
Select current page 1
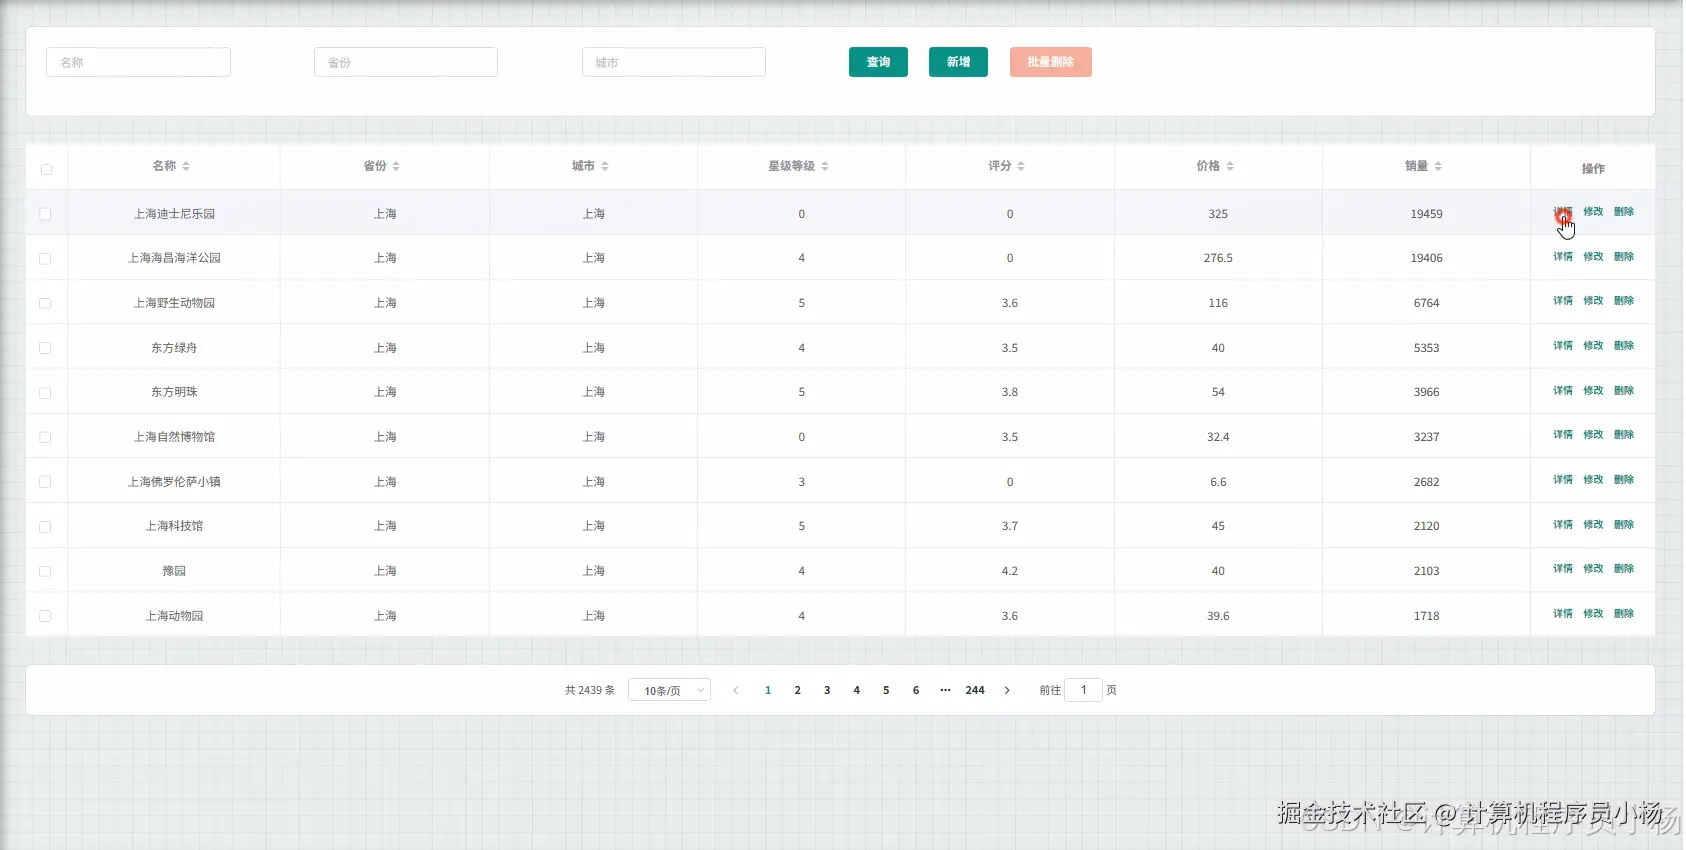[x=768, y=690]
